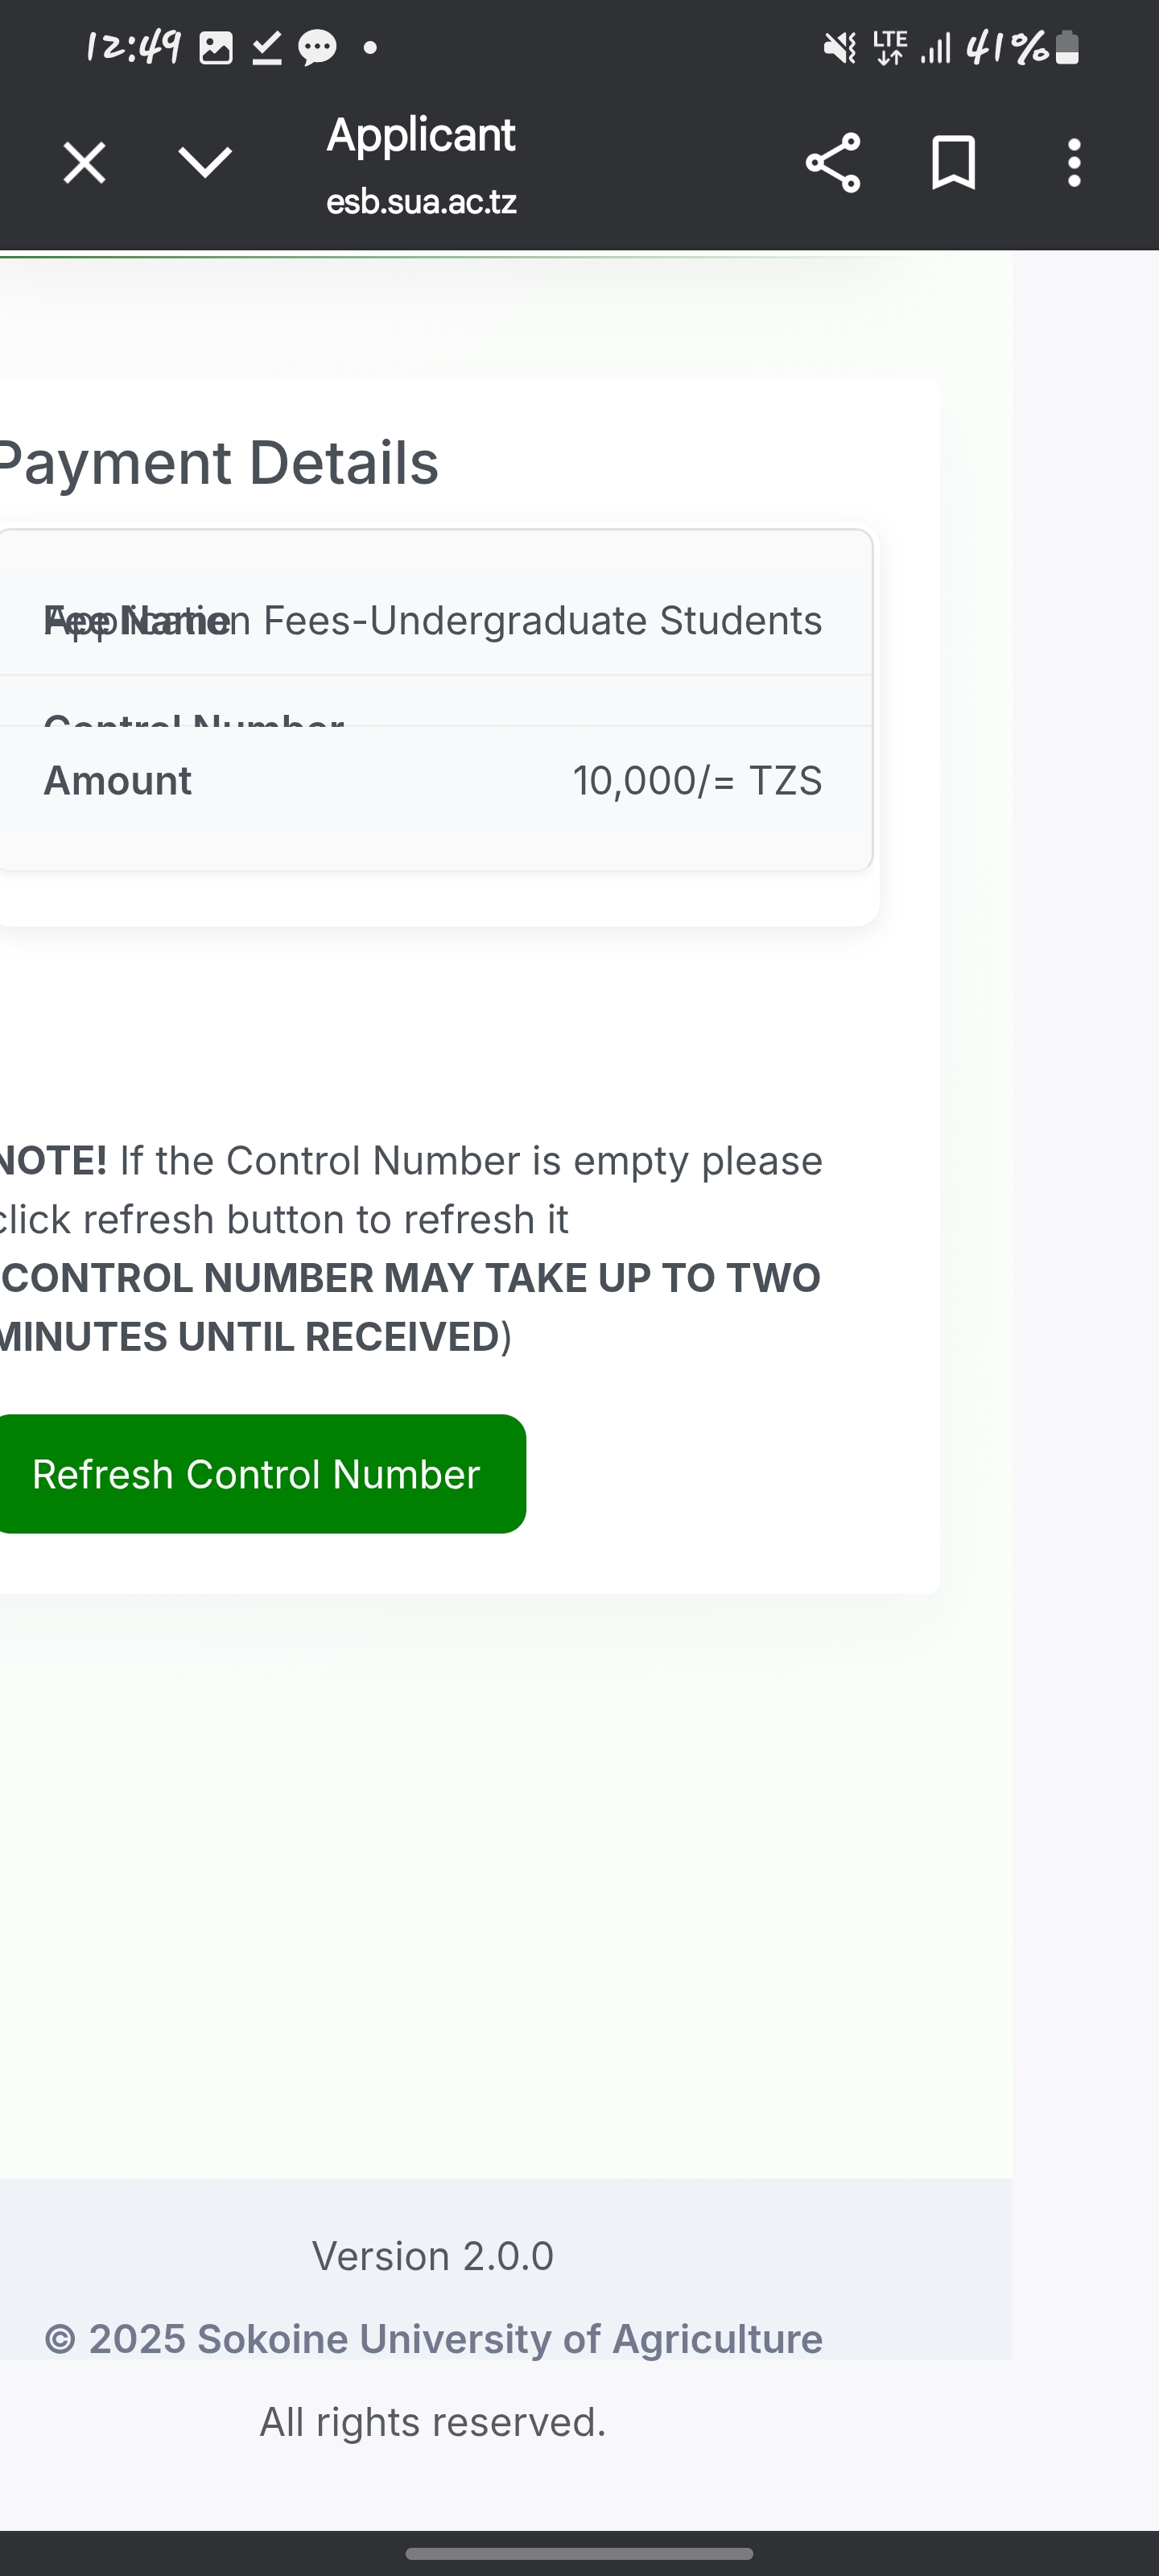Select the Amount row label
The image size is (1159, 2576).
pos(118,781)
